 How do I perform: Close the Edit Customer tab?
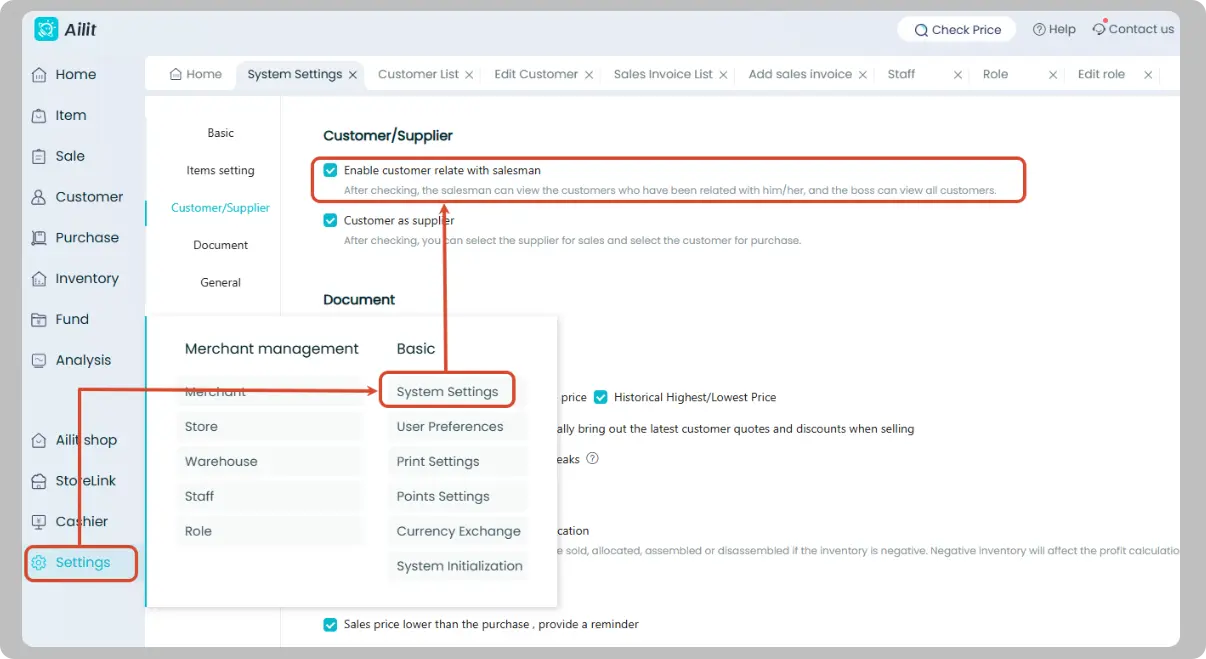point(589,75)
